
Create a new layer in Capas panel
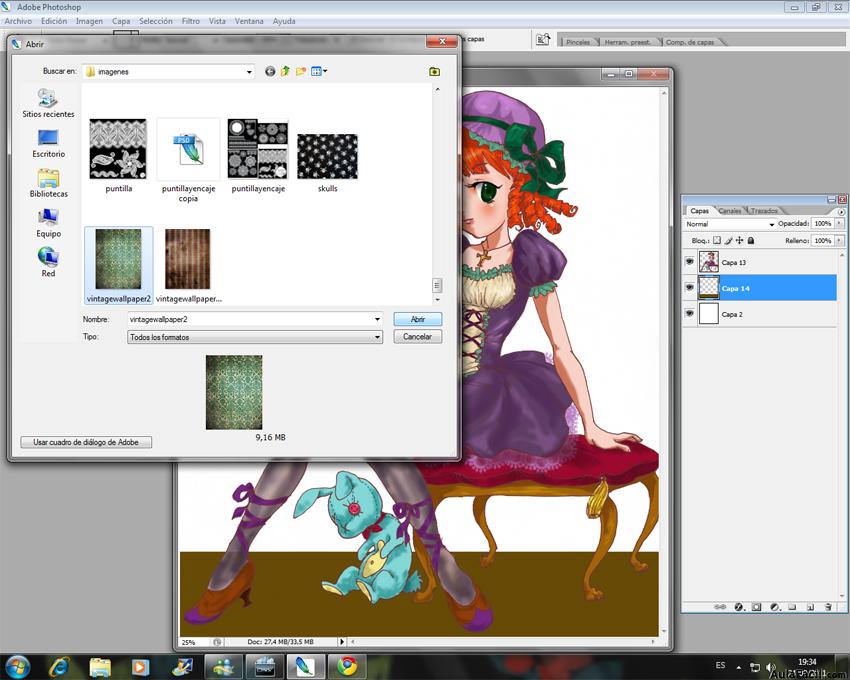(810, 607)
